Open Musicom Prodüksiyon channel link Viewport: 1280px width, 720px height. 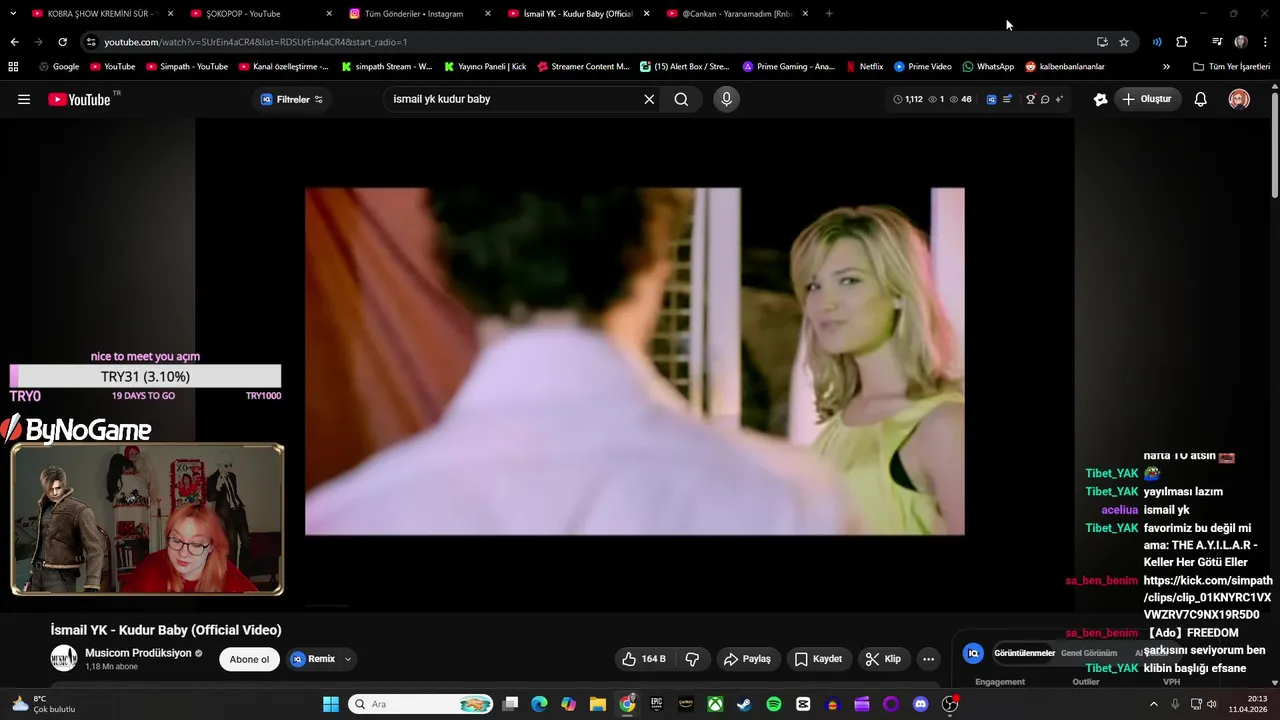[x=137, y=653]
